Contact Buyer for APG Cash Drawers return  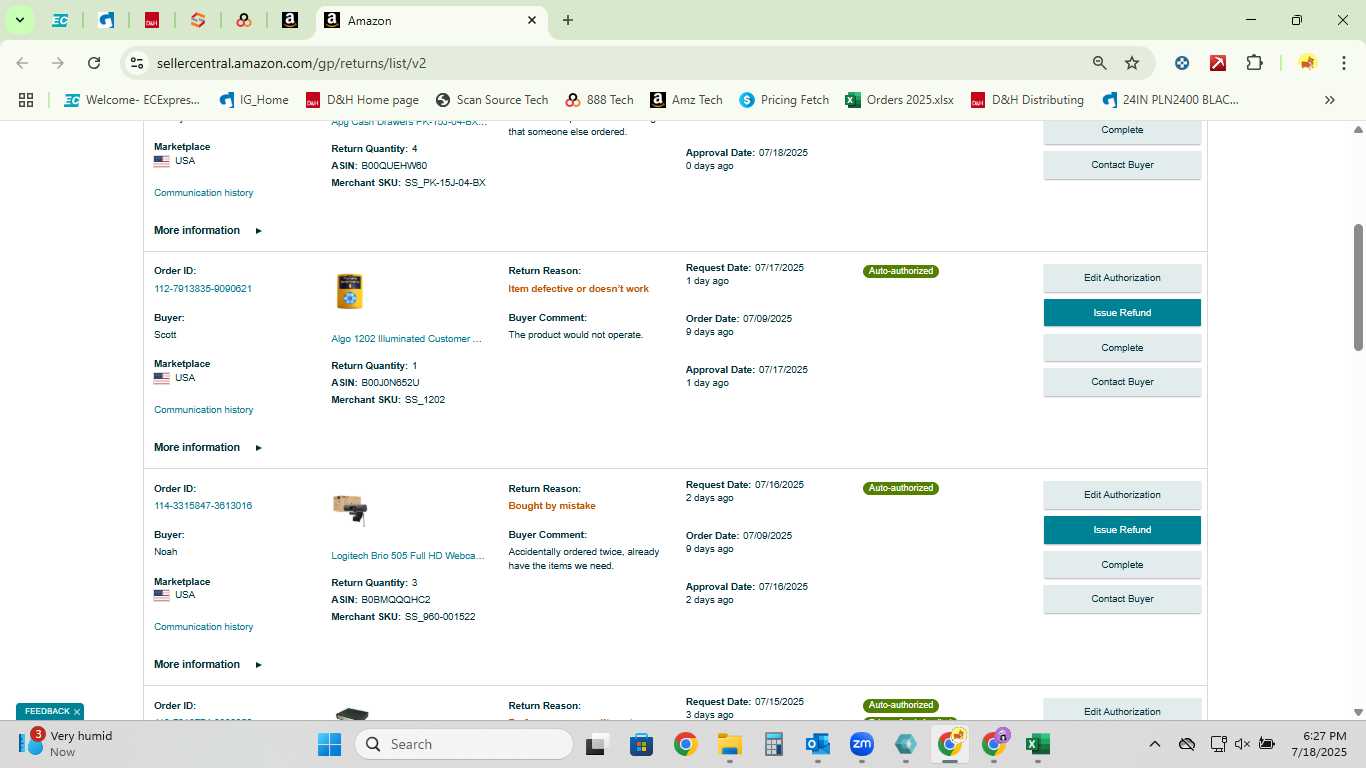tap(1122, 165)
